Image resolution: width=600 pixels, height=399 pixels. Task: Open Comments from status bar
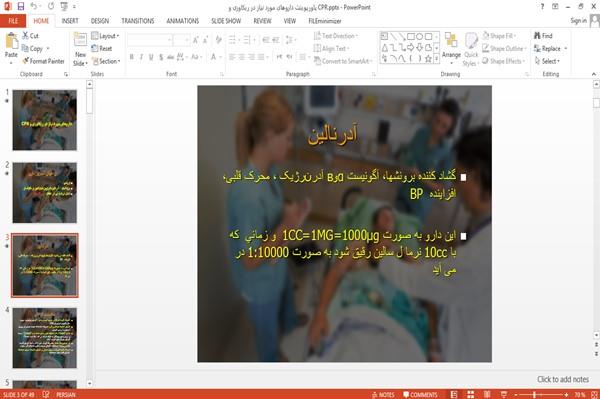pos(420,394)
